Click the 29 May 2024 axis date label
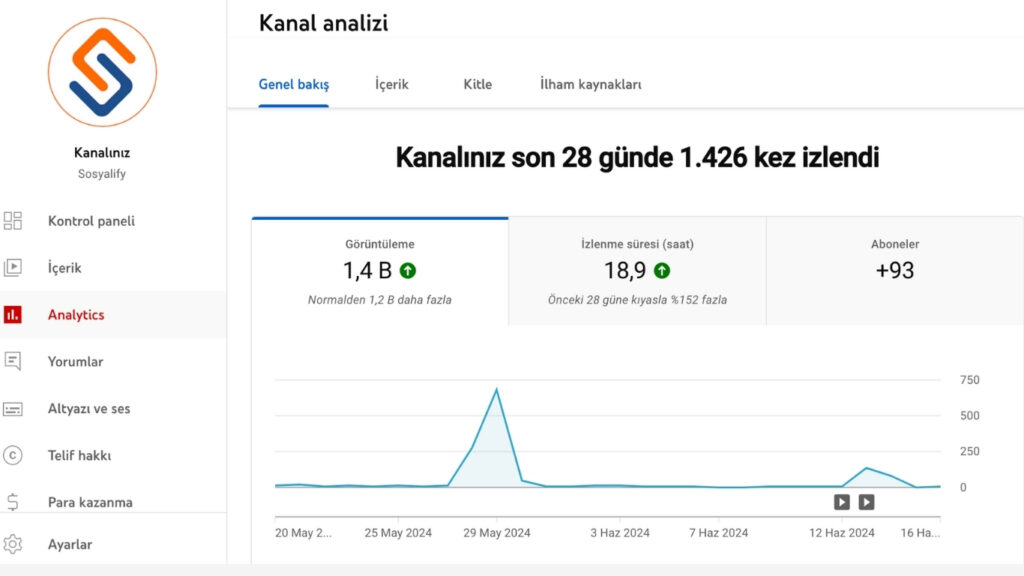The image size is (1024, 576). pyautogui.click(x=497, y=533)
